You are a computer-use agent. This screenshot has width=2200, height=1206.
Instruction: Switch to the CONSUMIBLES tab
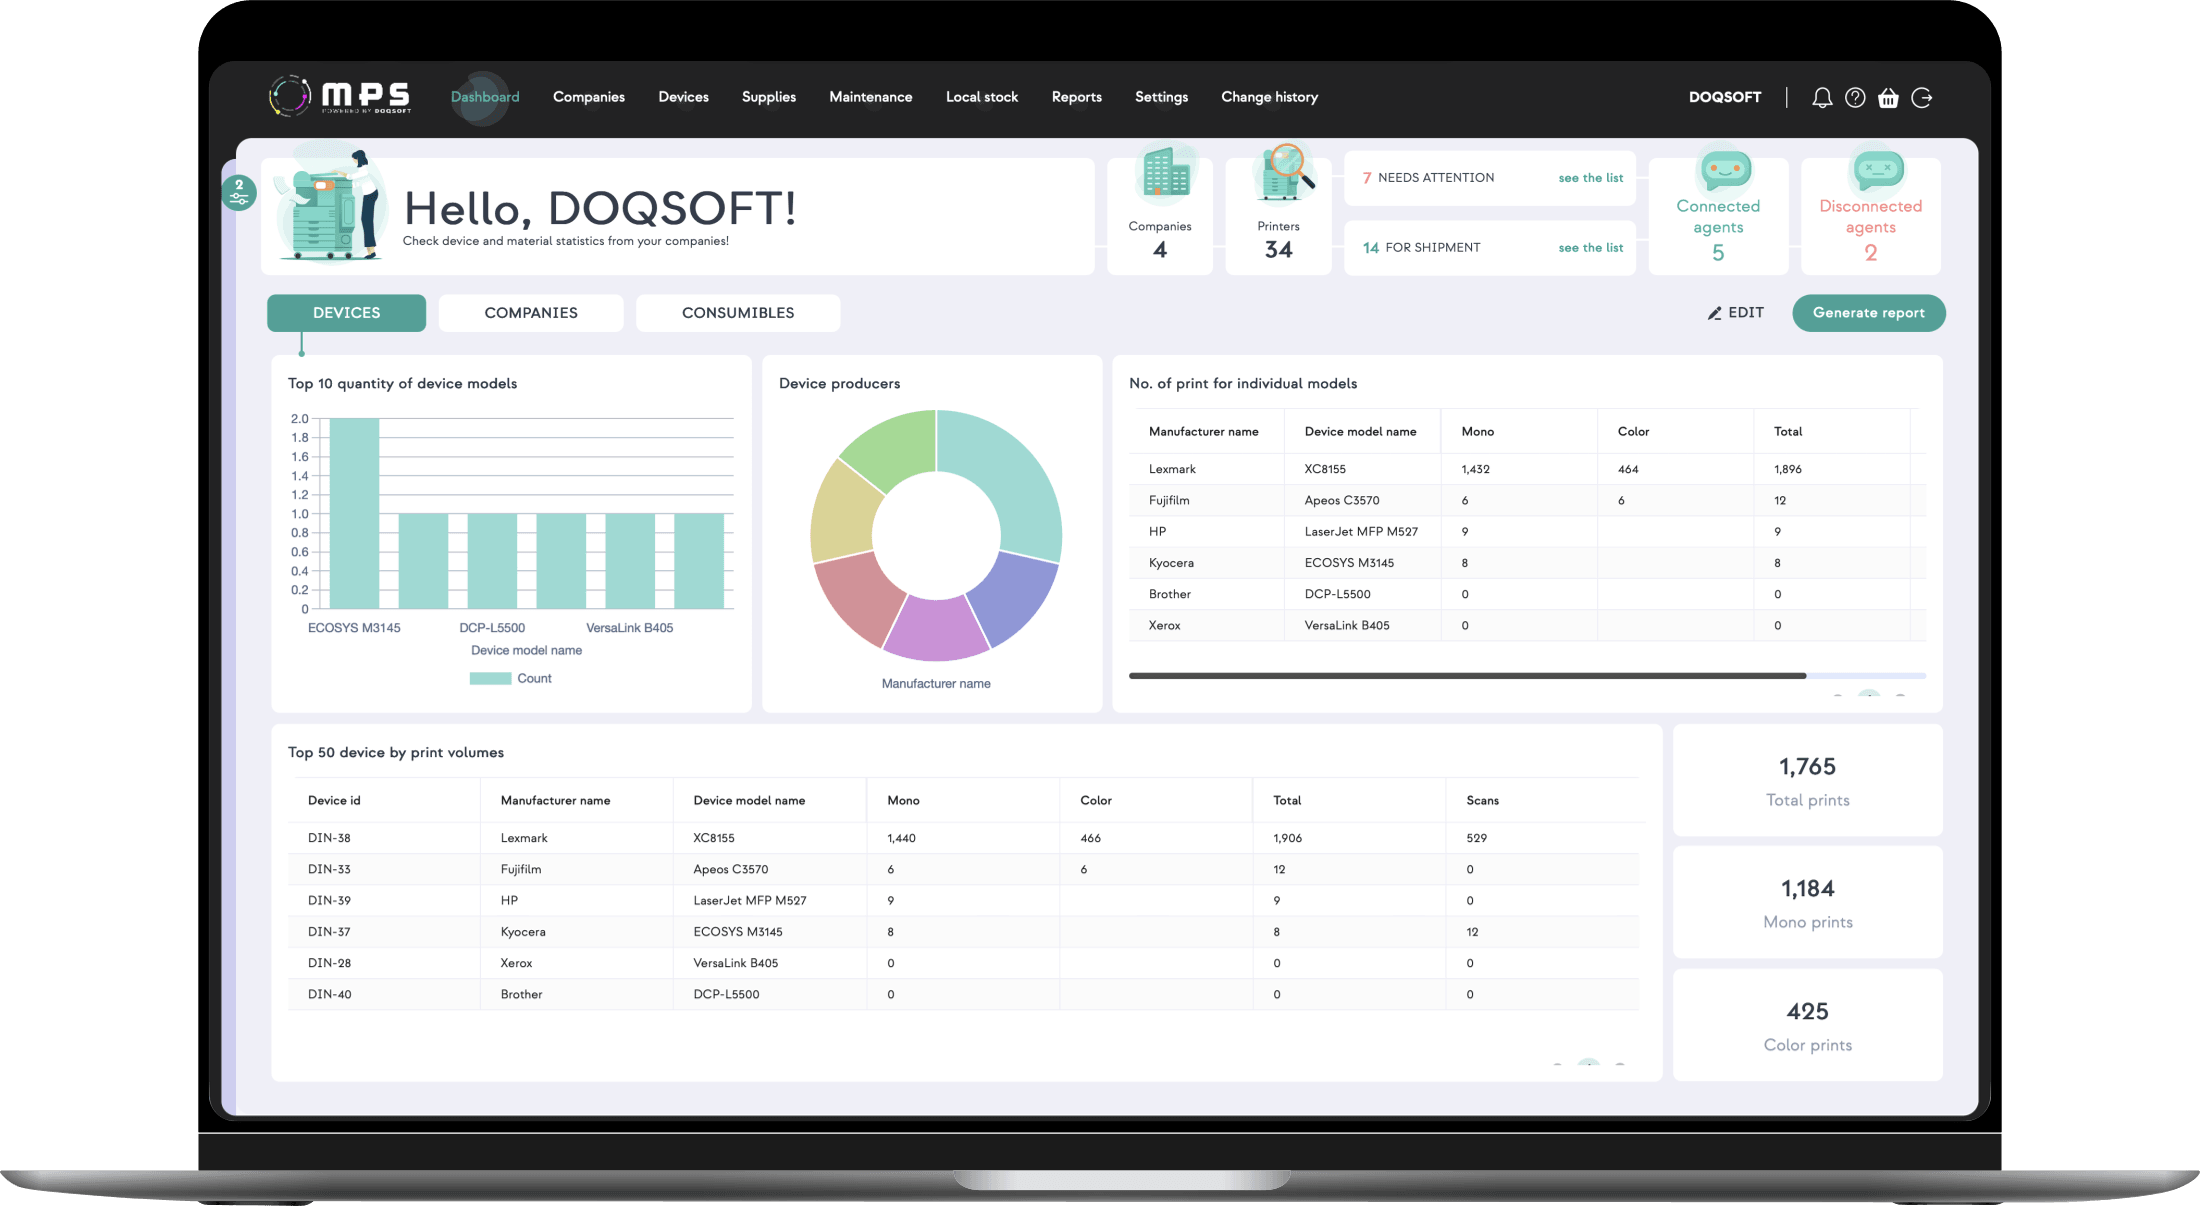(738, 313)
